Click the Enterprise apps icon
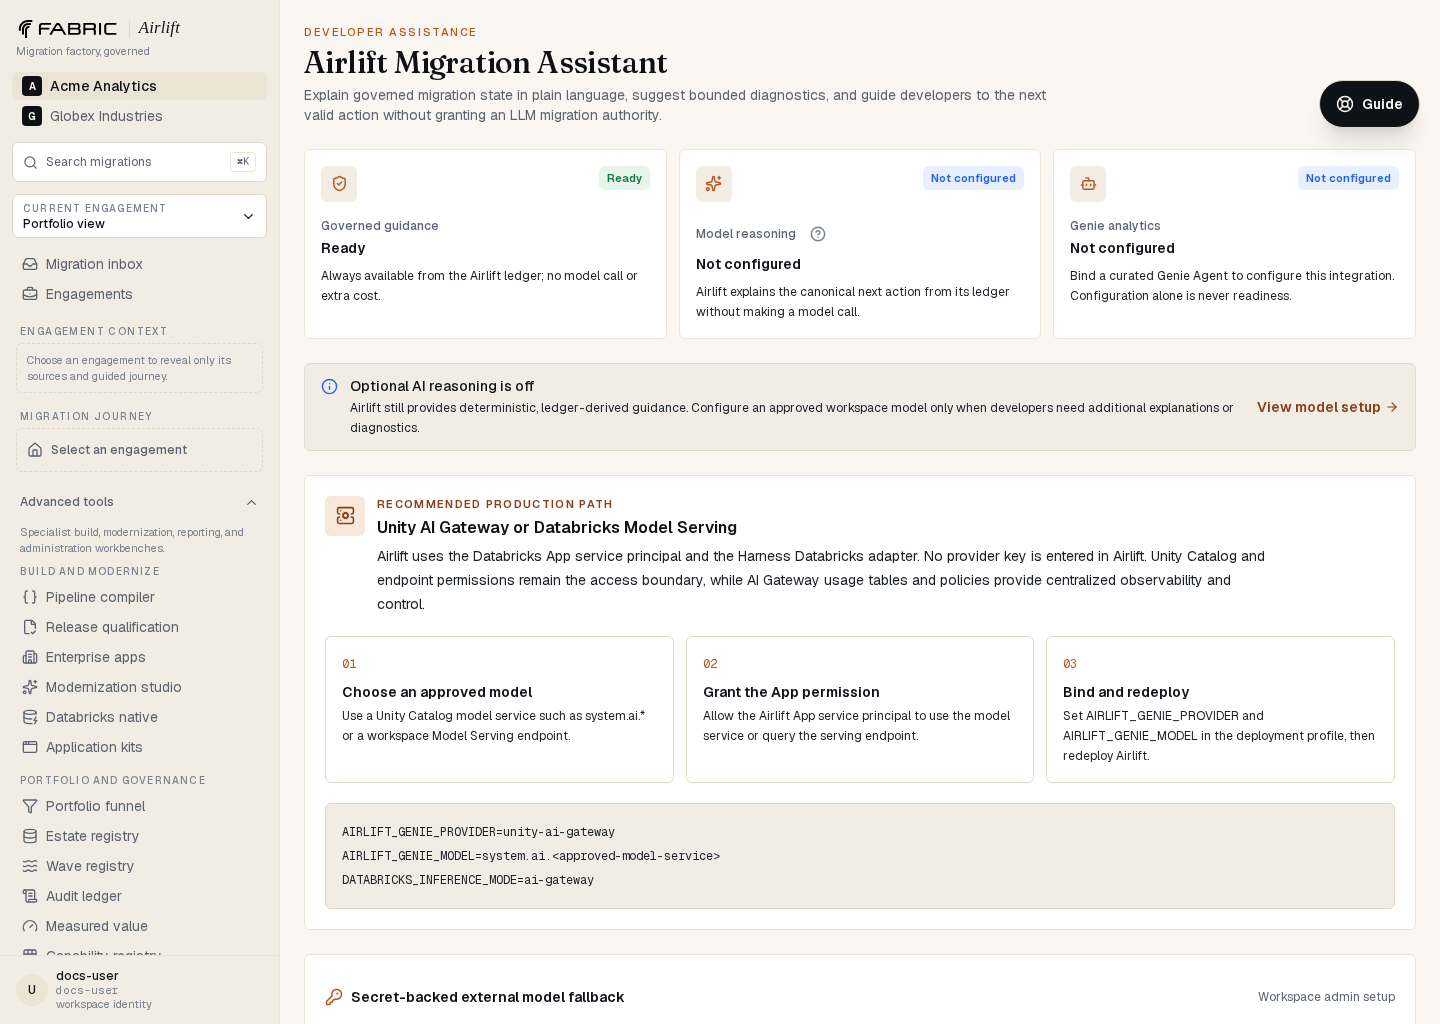Image resolution: width=1440 pixels, height=1024 pixels. tap(30, 657)
